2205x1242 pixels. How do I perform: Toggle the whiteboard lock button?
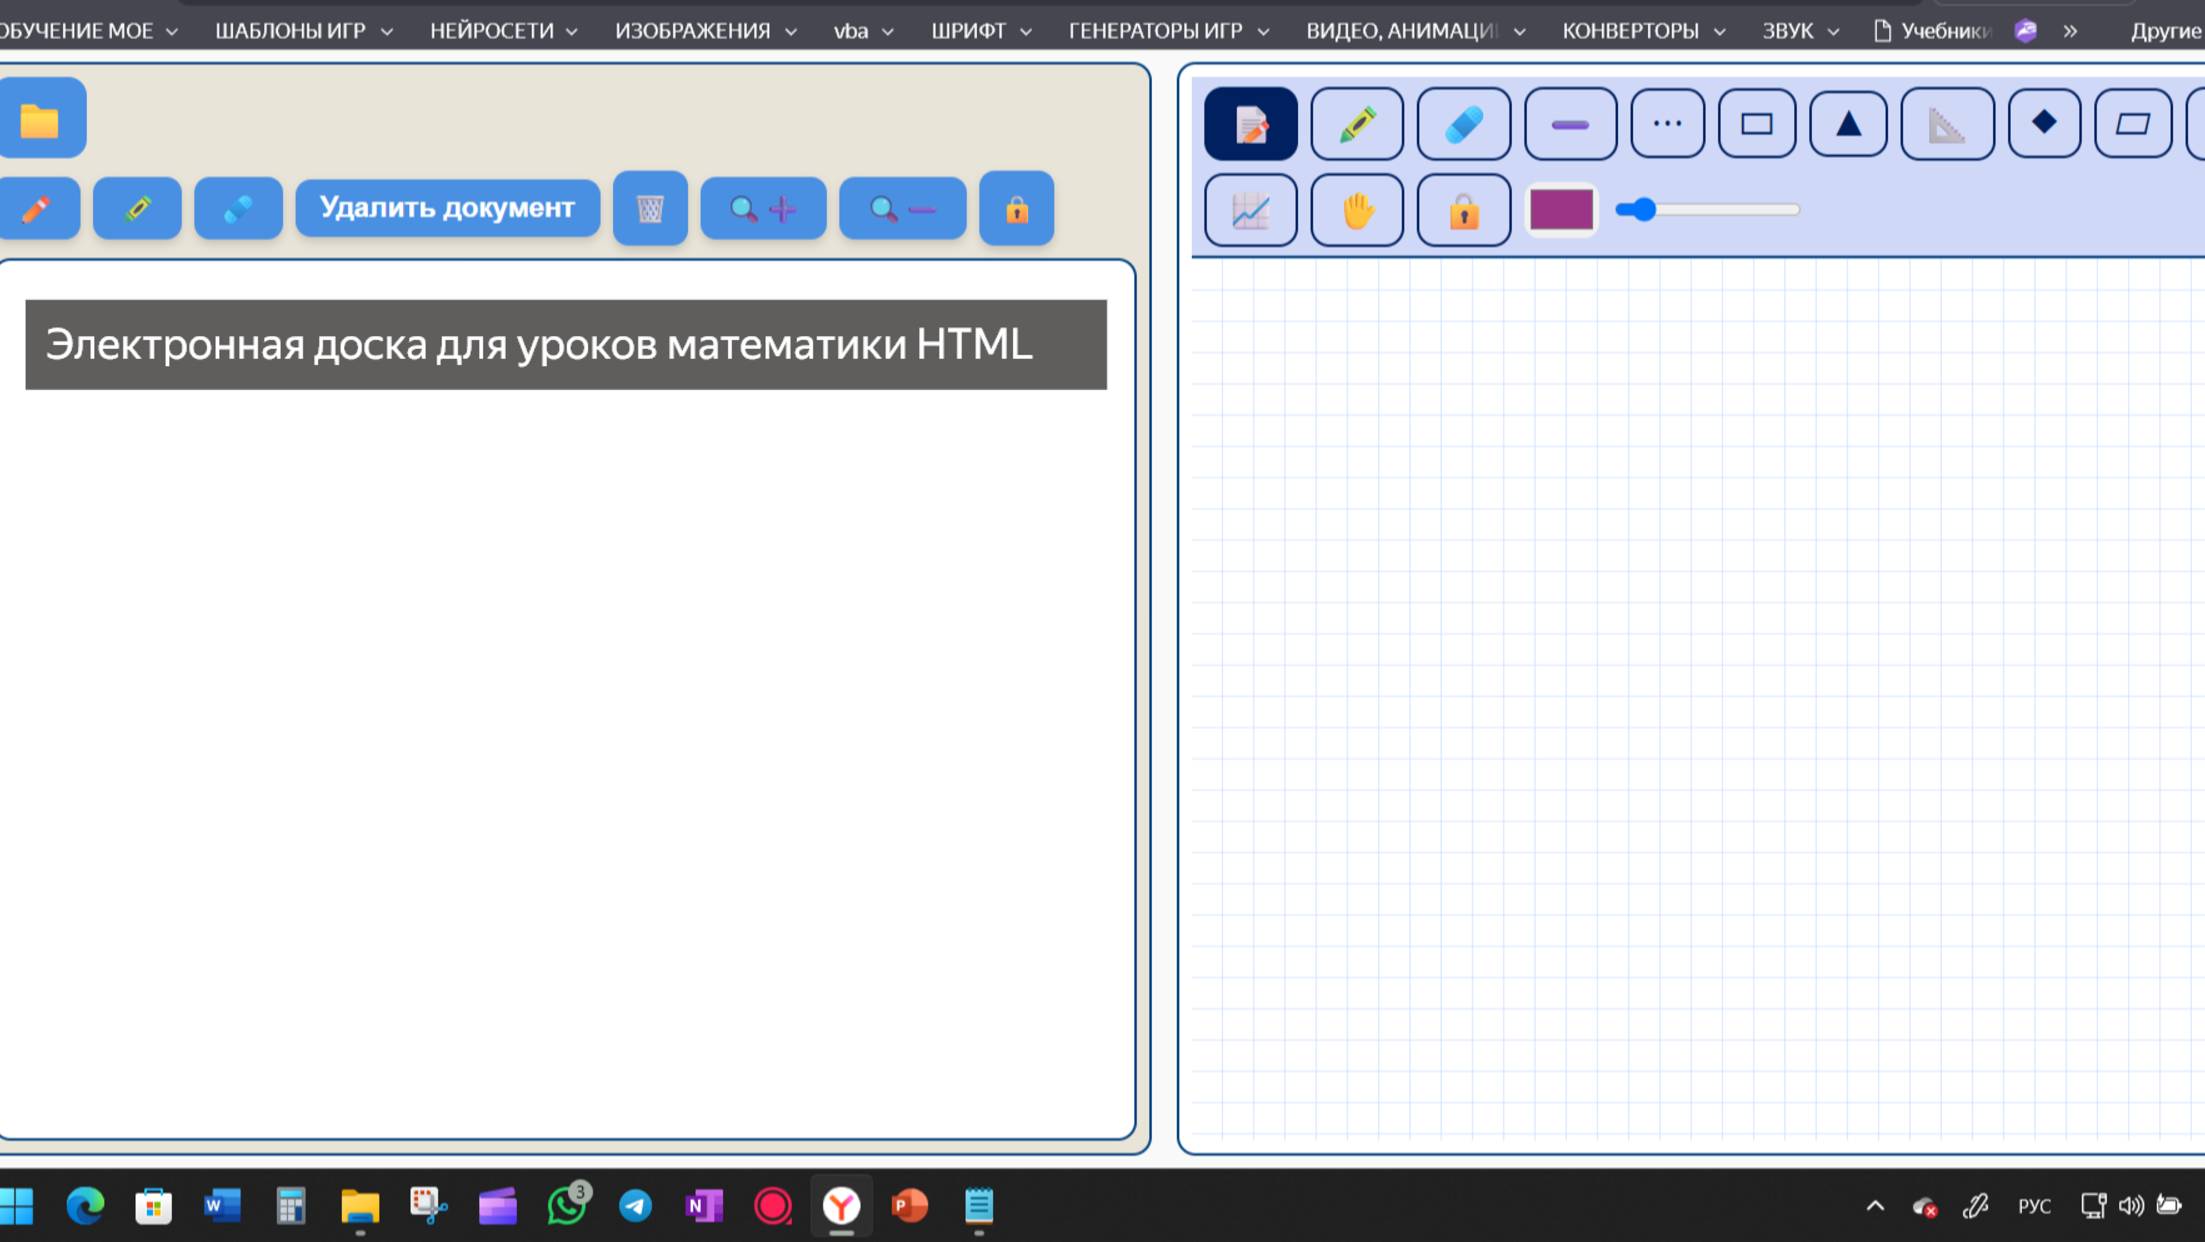[x=1463, y=211]
